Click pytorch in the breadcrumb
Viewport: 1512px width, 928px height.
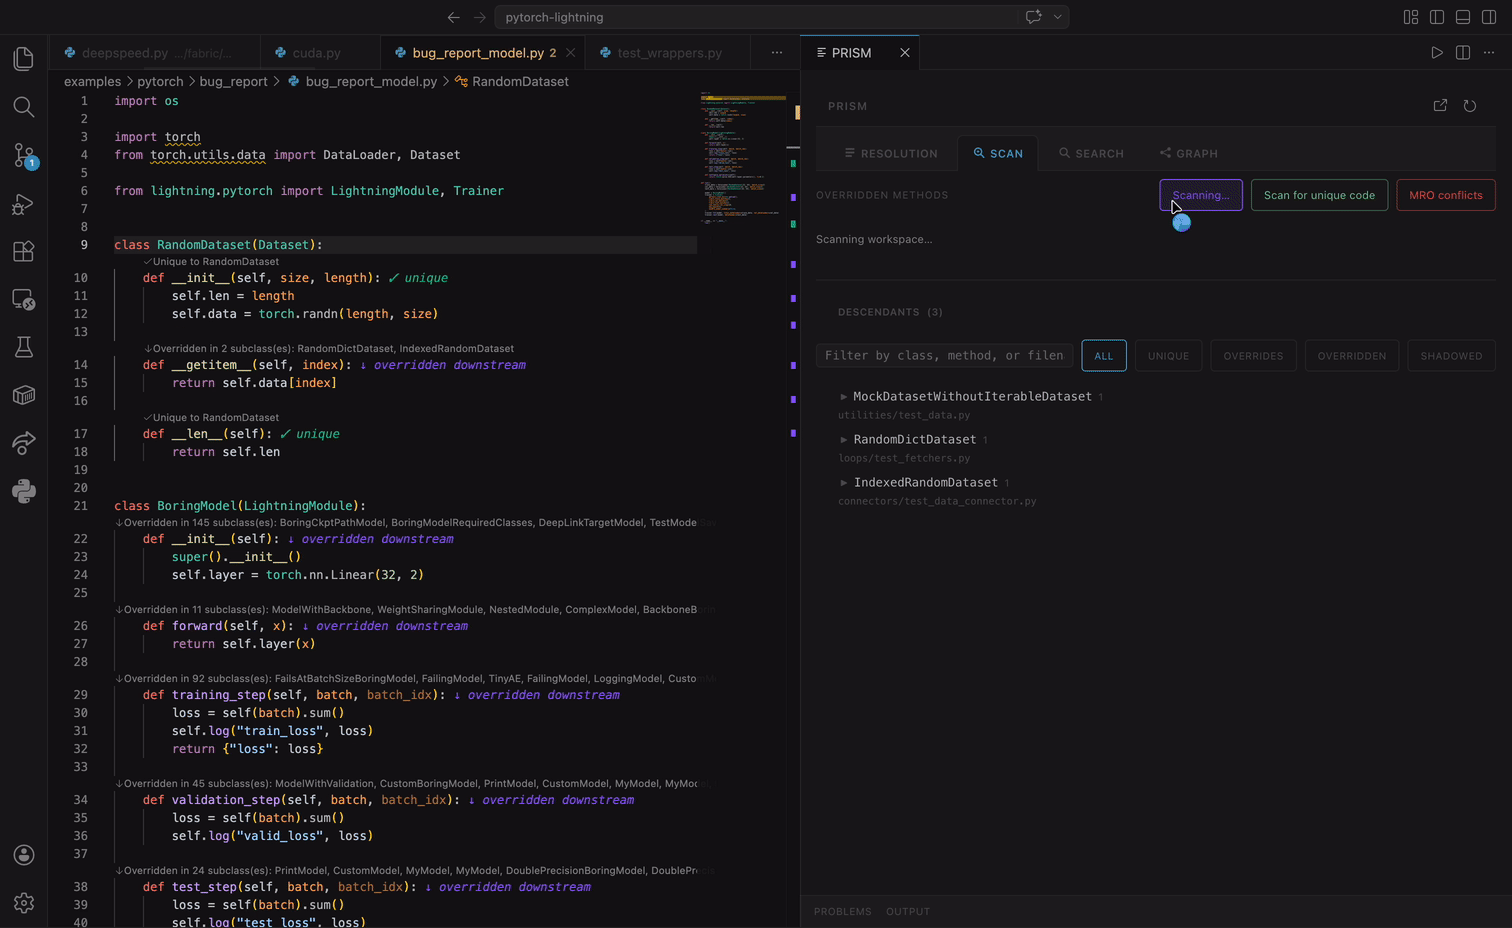[160, 82]
